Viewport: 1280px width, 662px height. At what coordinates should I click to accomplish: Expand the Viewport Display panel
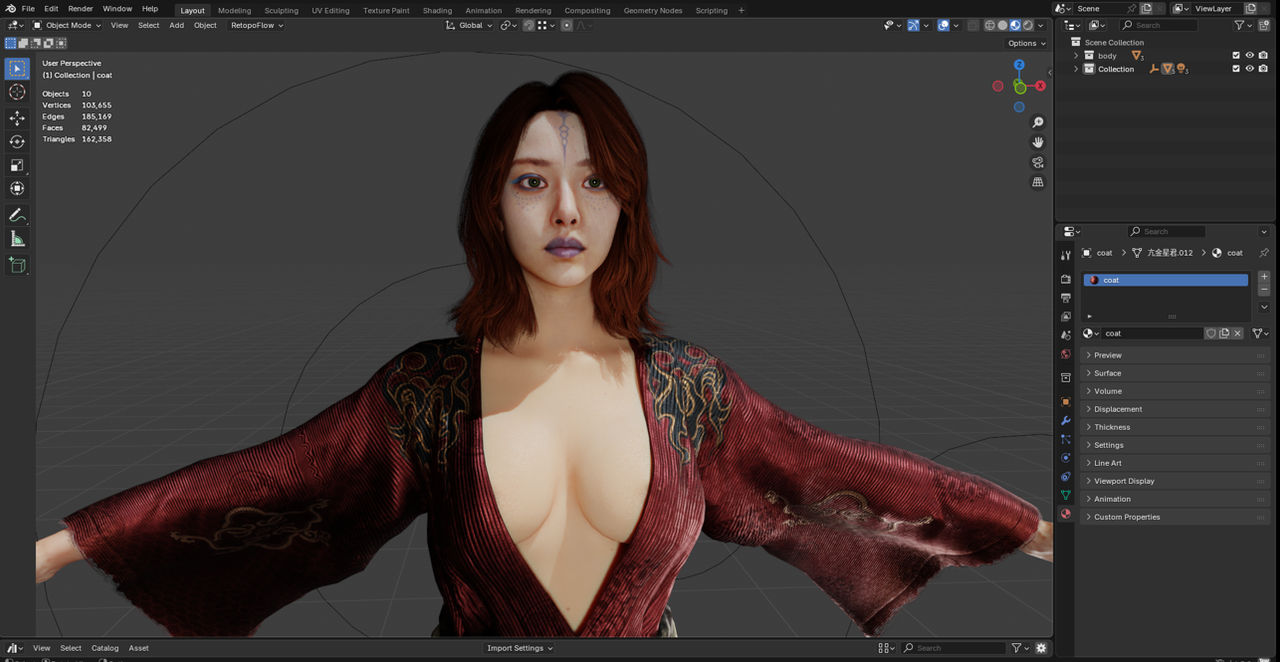click(1123, 481)
